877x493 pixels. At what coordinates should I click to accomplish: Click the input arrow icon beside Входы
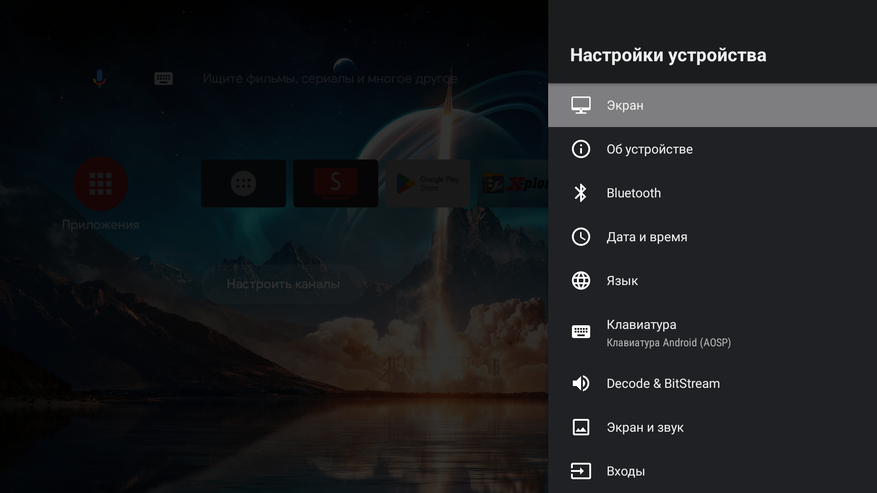pos(581,471)
